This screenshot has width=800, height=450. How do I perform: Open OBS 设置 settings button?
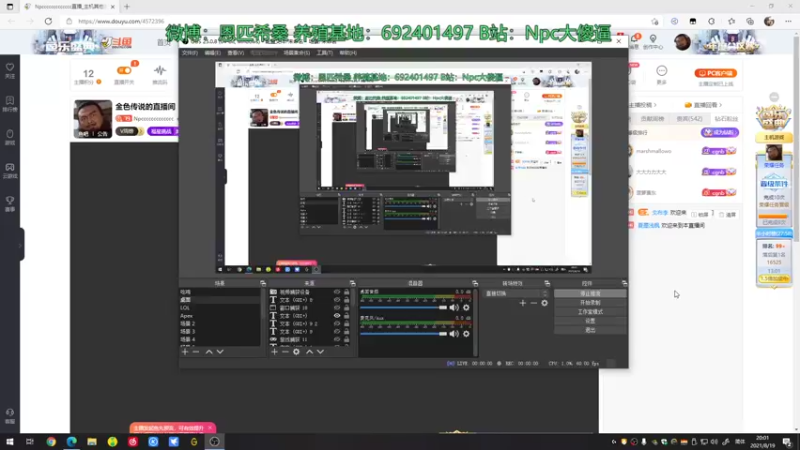[x=590, y=321]
